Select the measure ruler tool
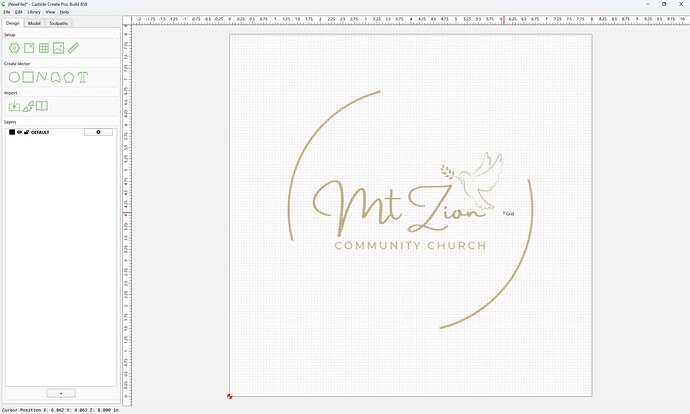 coord(73,48)
